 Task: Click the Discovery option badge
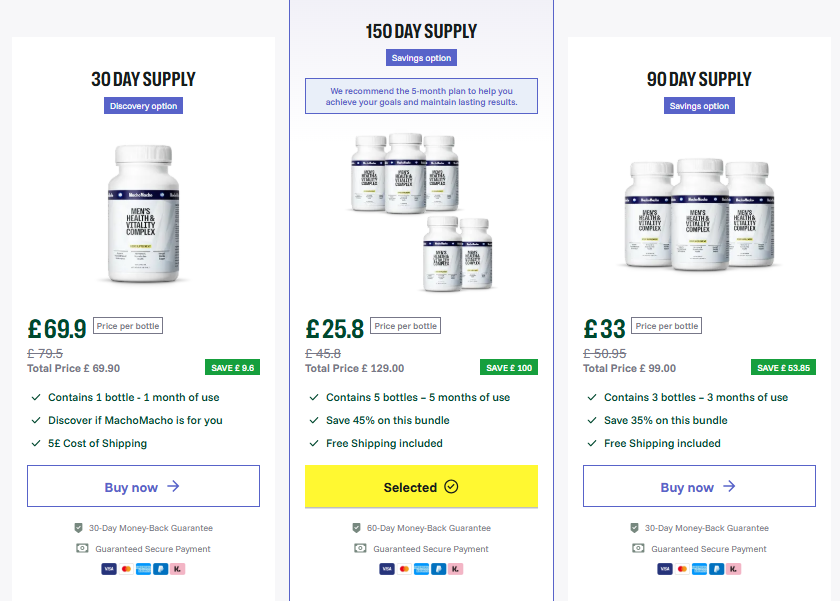tap(143, 106)
